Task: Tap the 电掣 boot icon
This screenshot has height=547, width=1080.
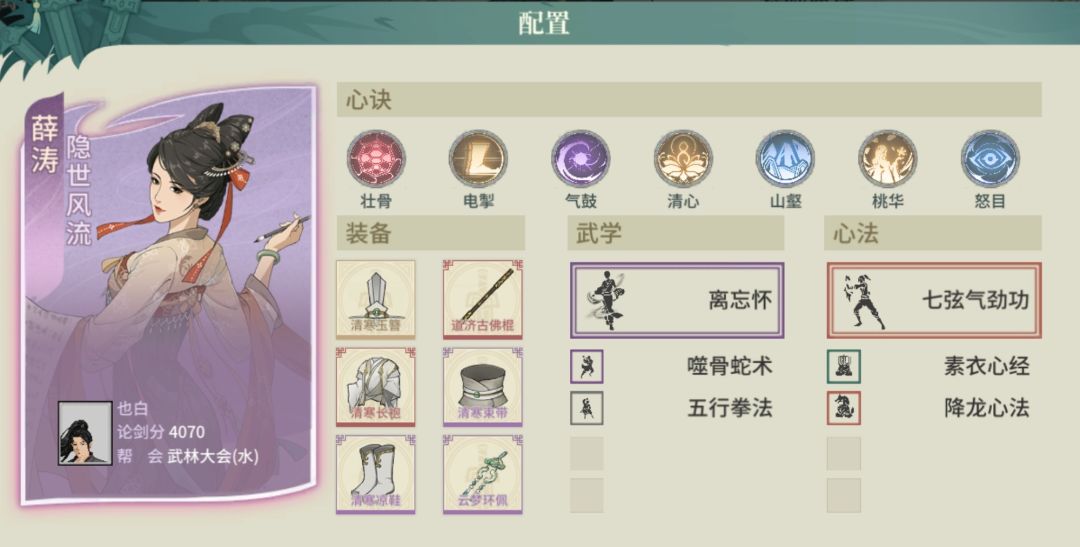Action: coord(478,159)
